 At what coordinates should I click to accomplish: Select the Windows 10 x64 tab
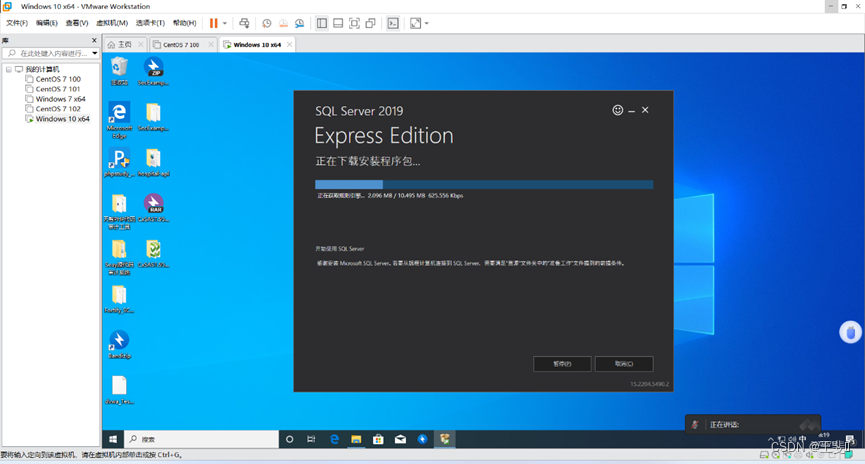point(257,45)
